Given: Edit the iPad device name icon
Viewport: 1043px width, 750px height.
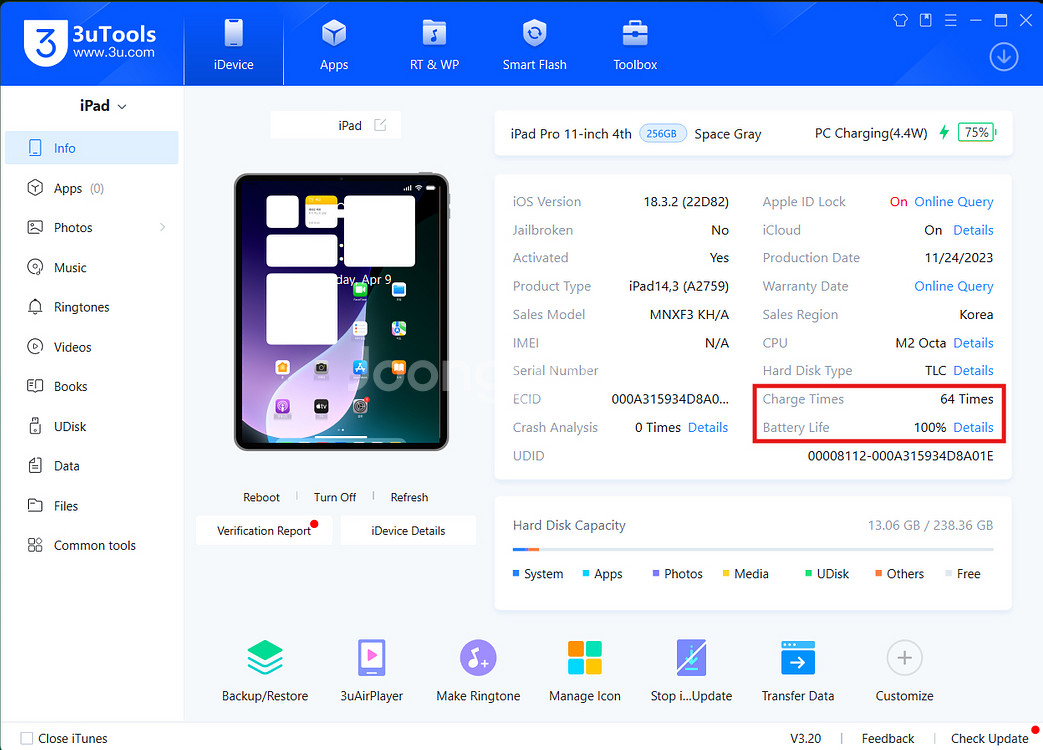Looking at the screenshot, I should (x=380, y=125).
